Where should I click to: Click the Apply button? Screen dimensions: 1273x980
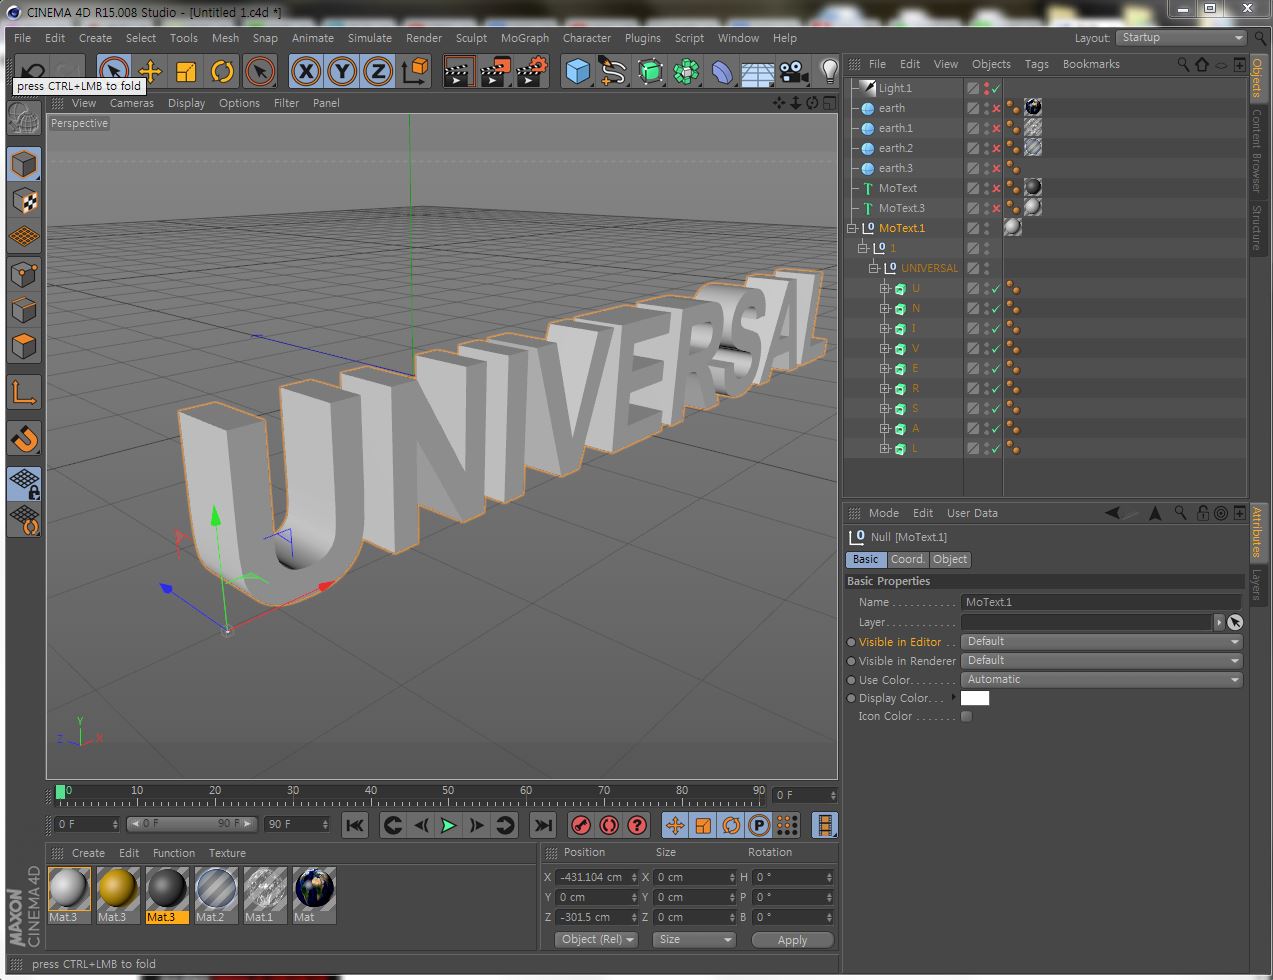[x=792, y=940]
